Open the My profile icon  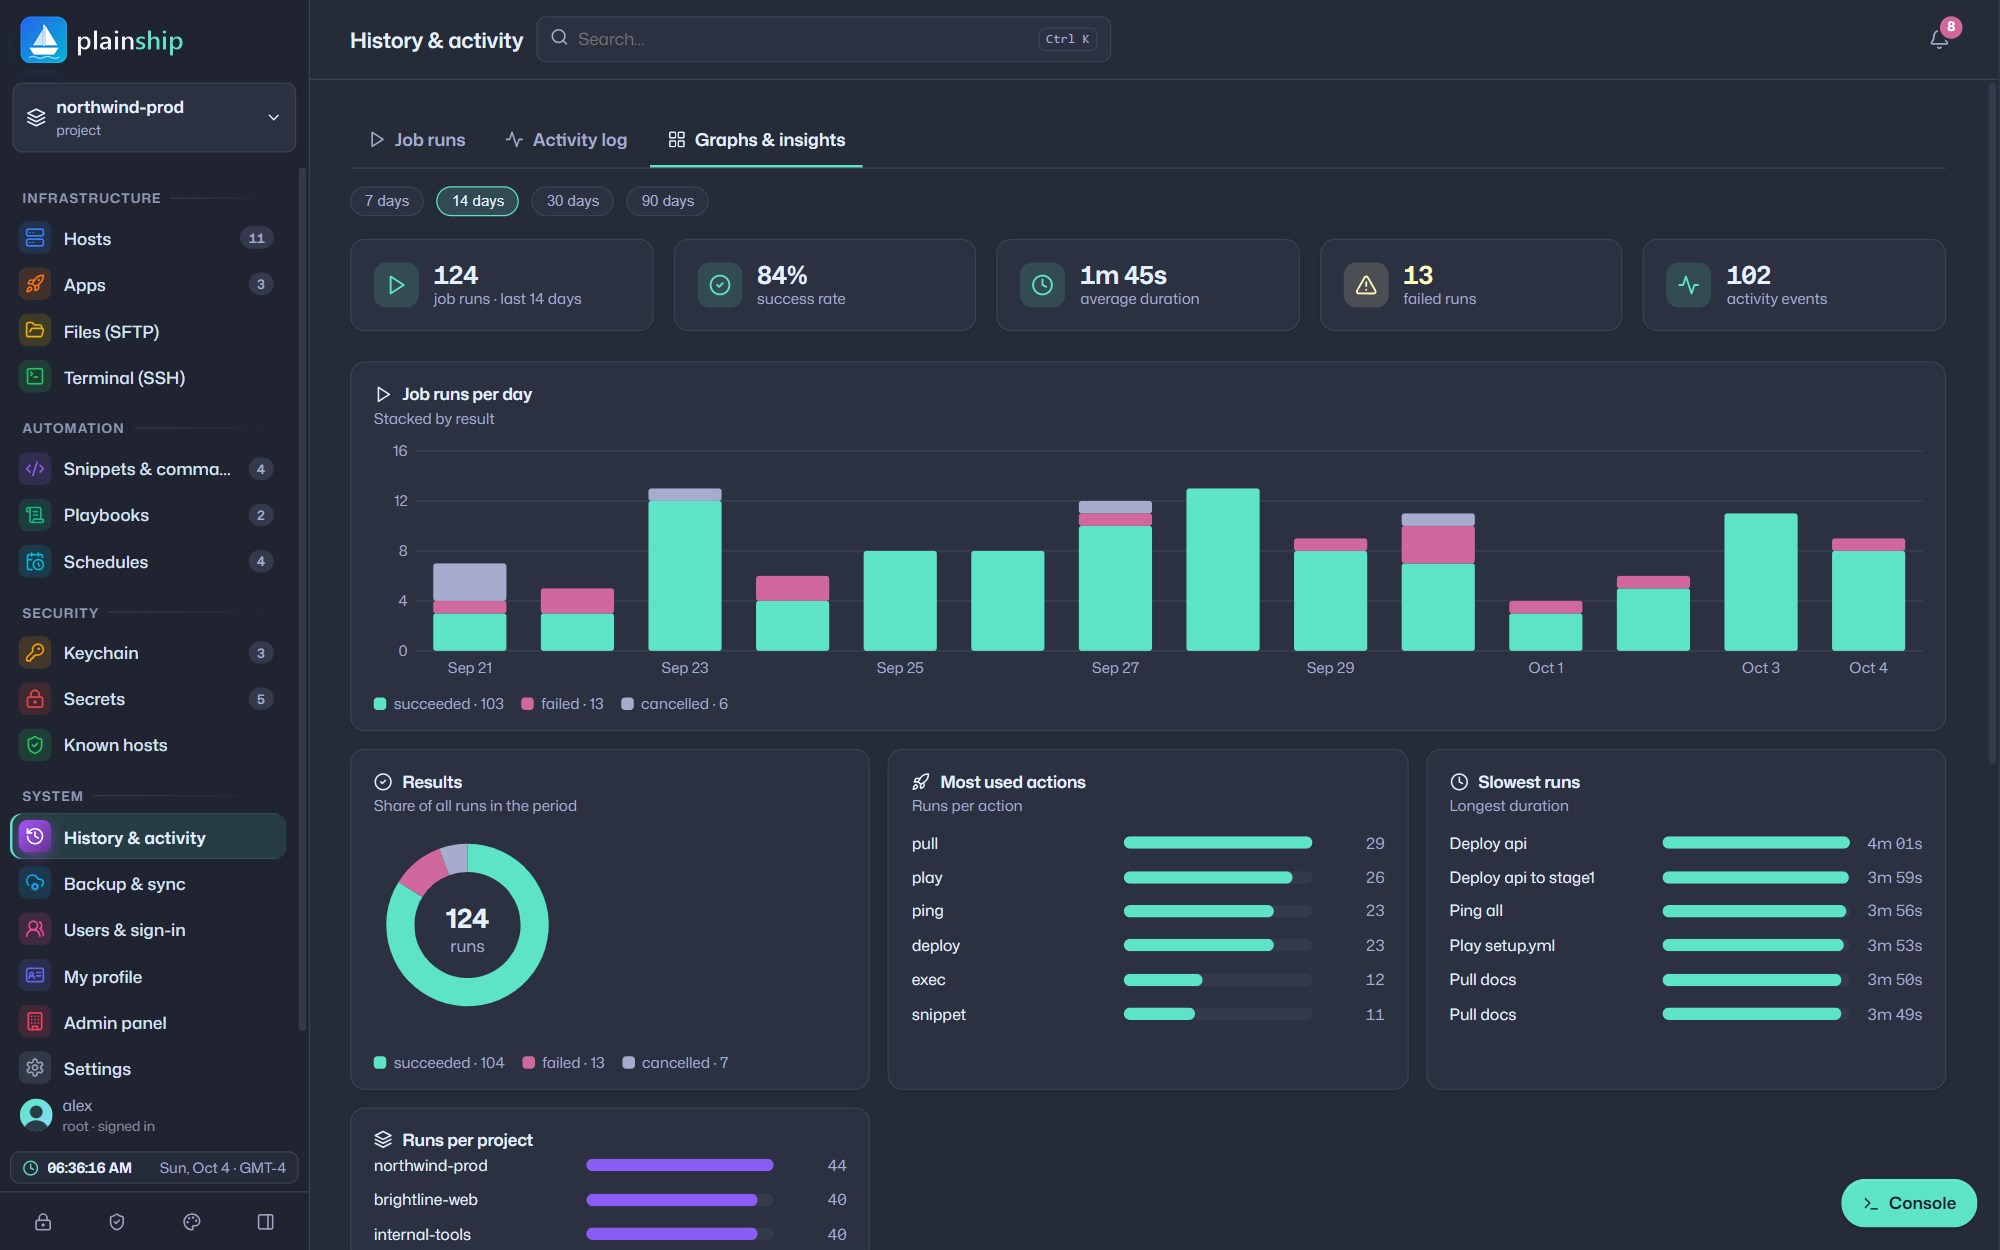point(35,976)
